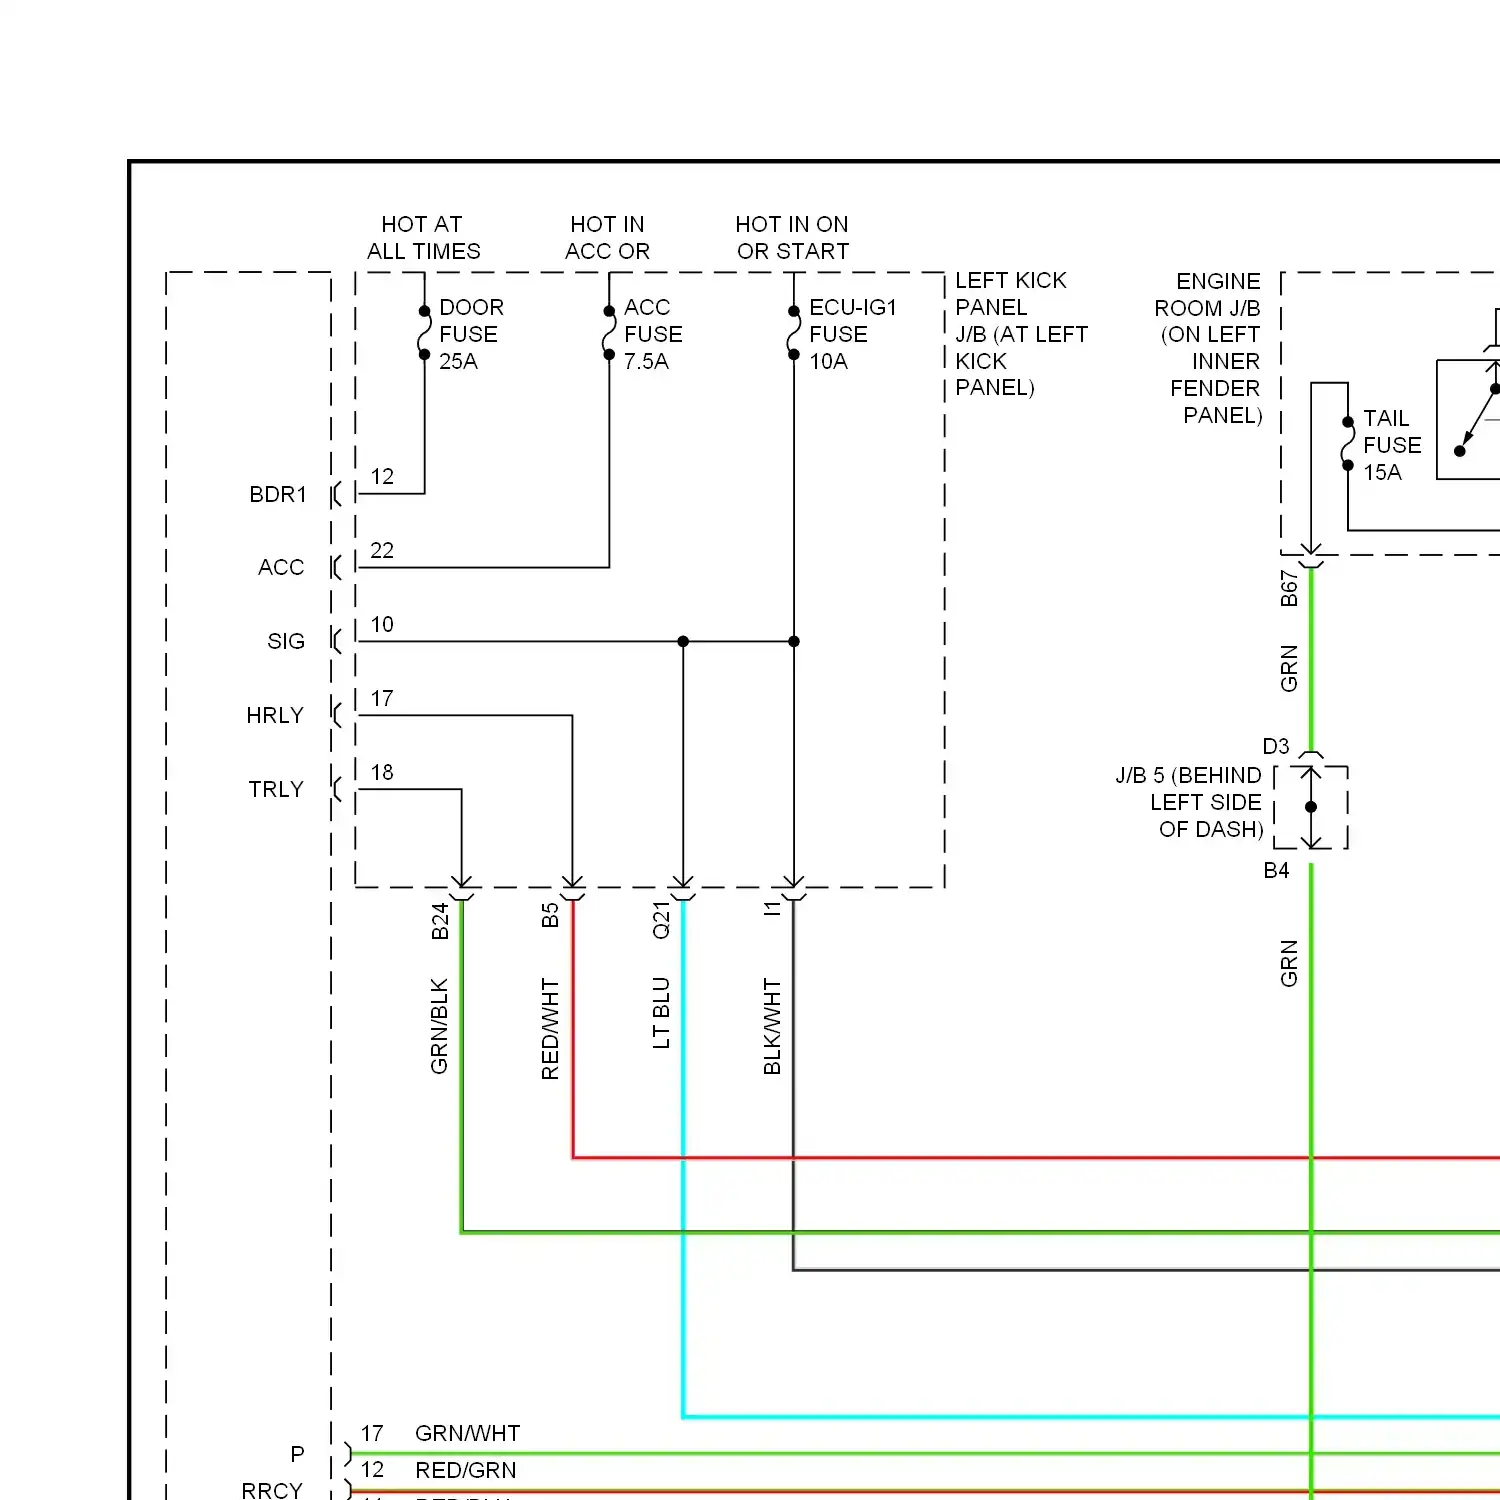Click the "RED/GRN" wire label

(x=466, y=1470)
